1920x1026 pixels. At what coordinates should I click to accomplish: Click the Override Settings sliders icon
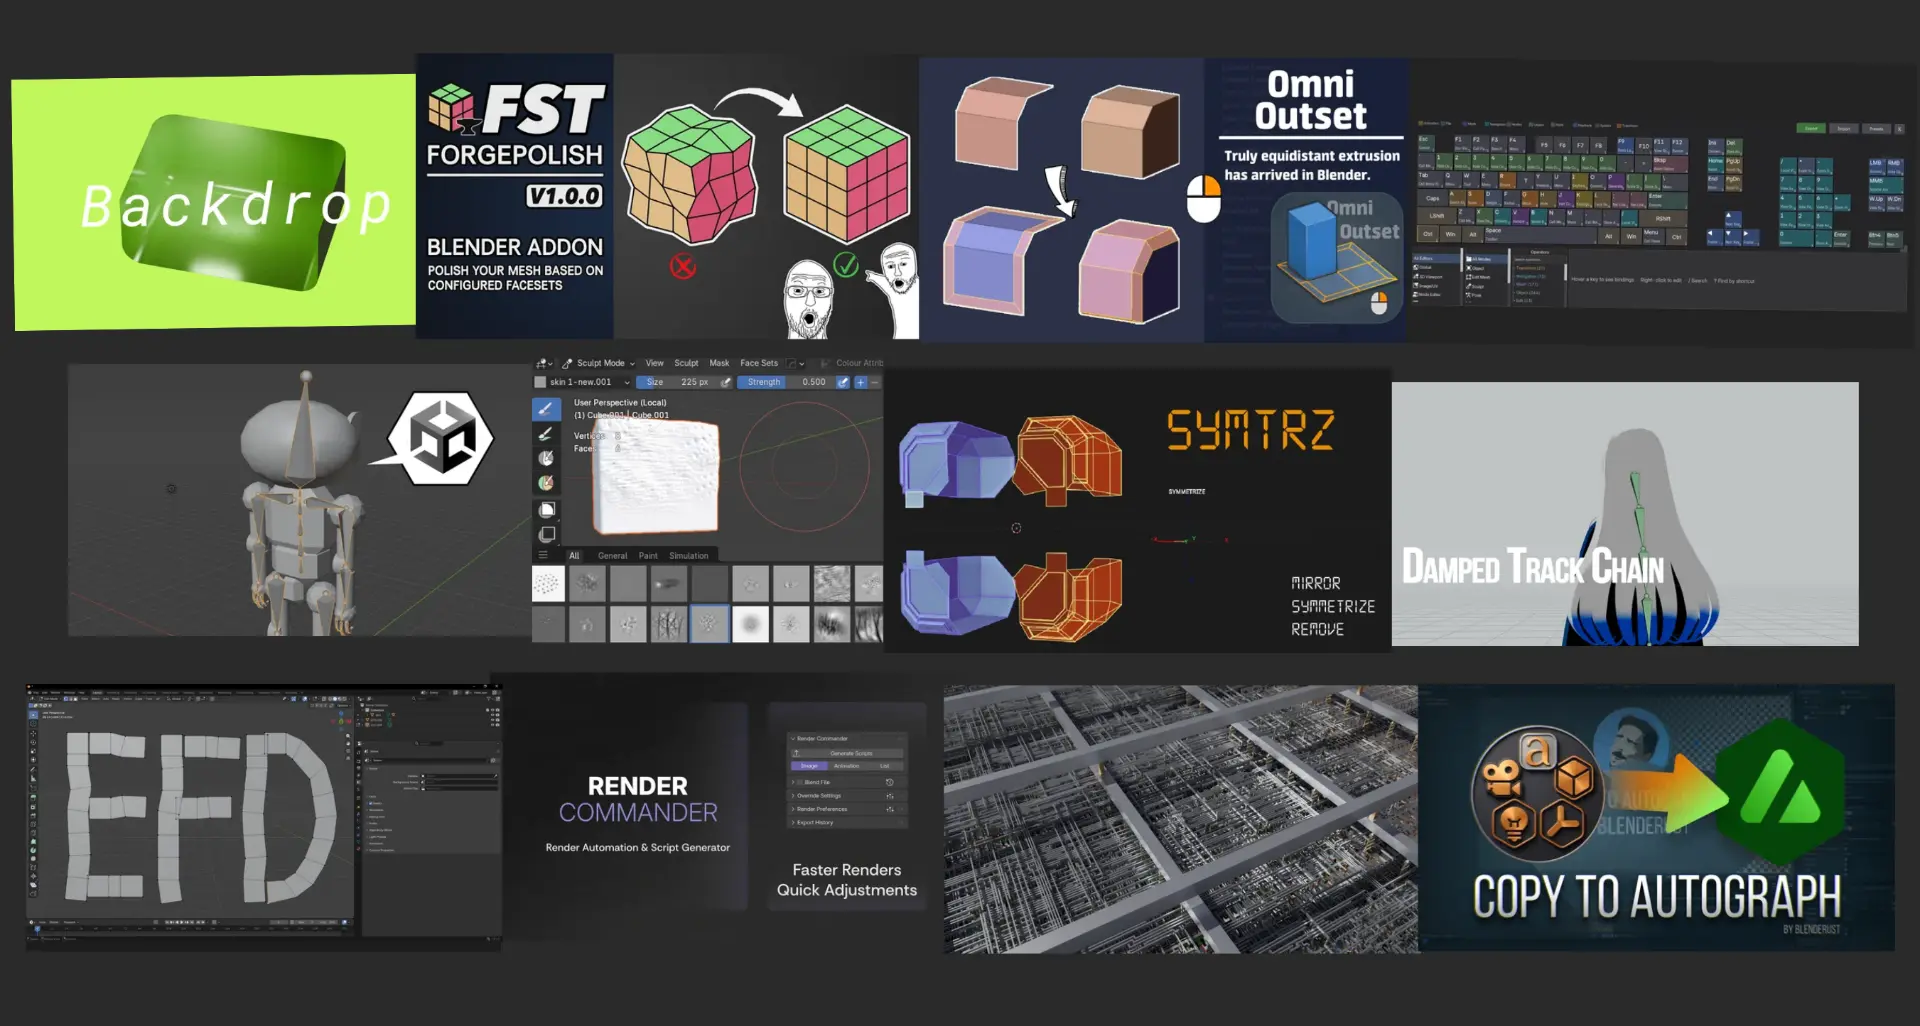click(889, 796)
